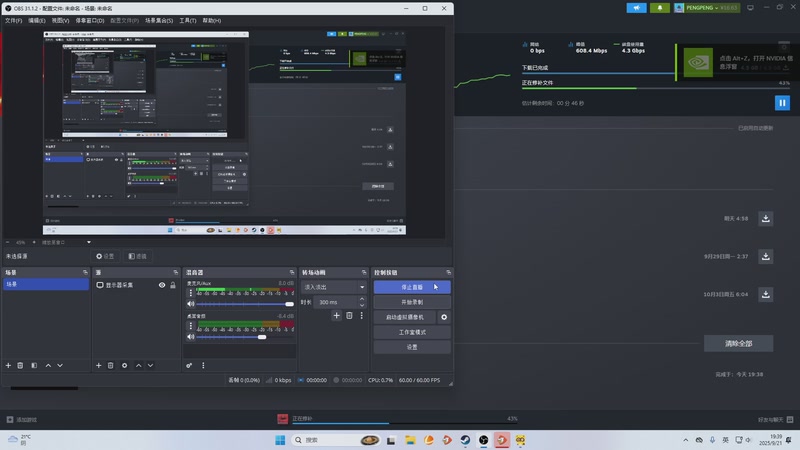Open options menu for 桌面音频 channel
The width and height of the screenshot is (800, 450).
pyautogui.click(x=191, y=326)
